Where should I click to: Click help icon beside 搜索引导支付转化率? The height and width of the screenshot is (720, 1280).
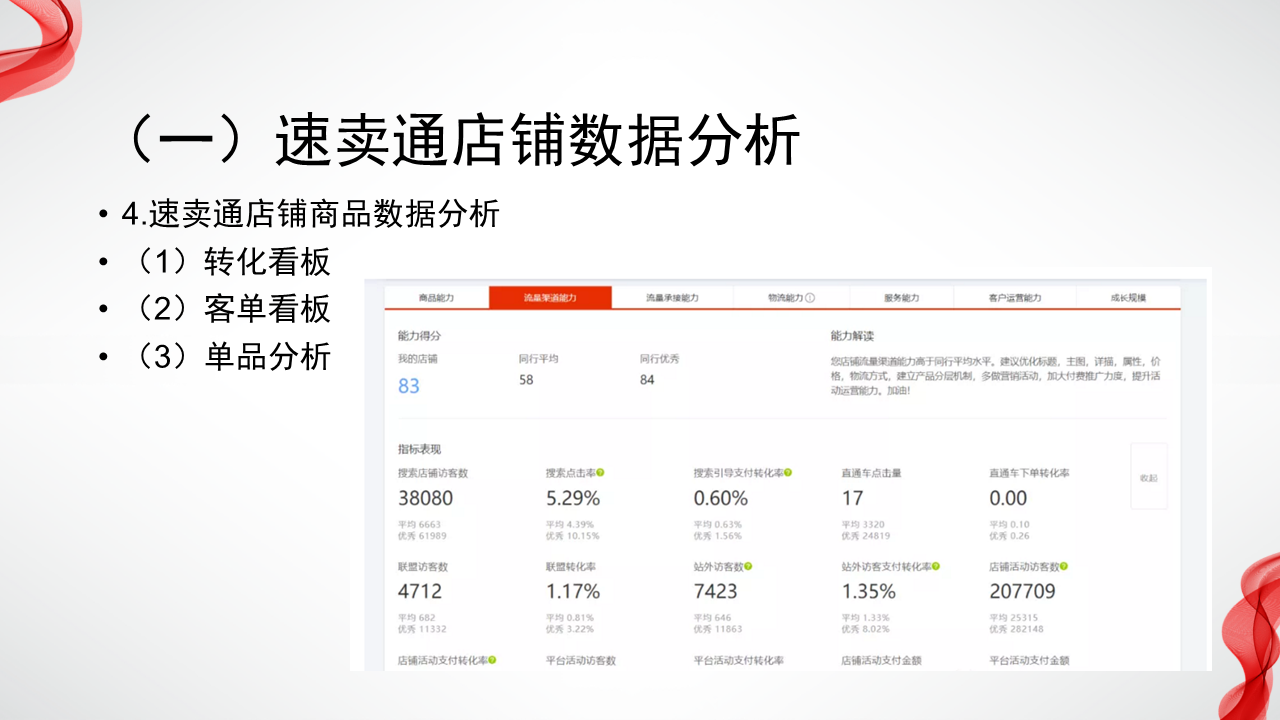pyautogui.click(x=788, y=472)
